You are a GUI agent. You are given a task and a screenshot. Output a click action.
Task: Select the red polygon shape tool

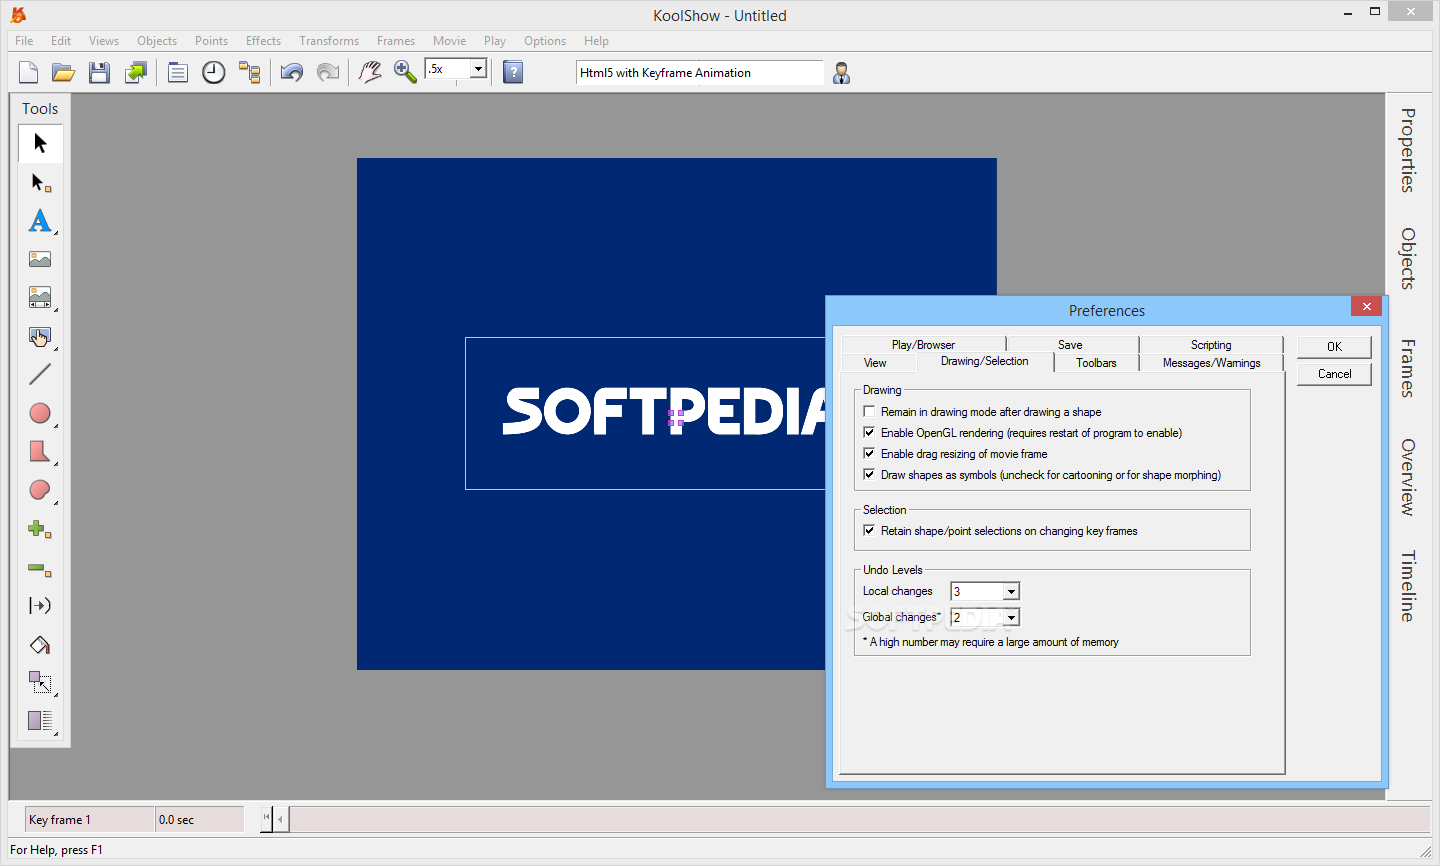(40, 451)
